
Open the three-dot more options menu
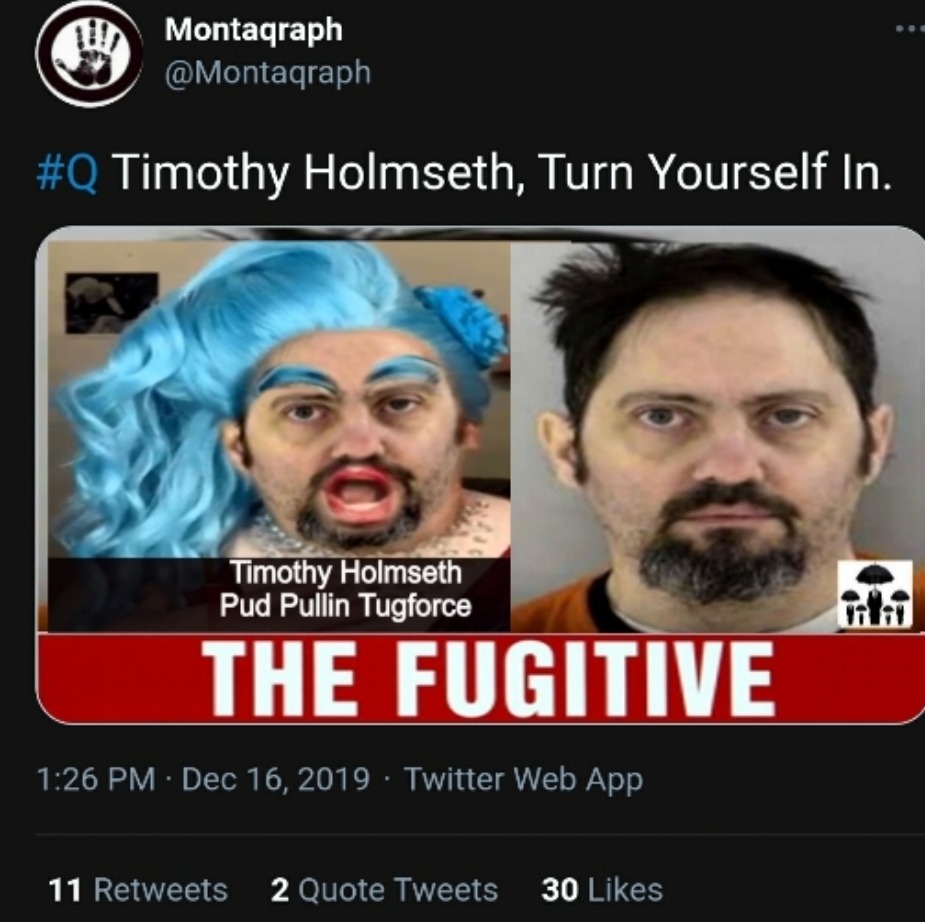coord(910,28)
